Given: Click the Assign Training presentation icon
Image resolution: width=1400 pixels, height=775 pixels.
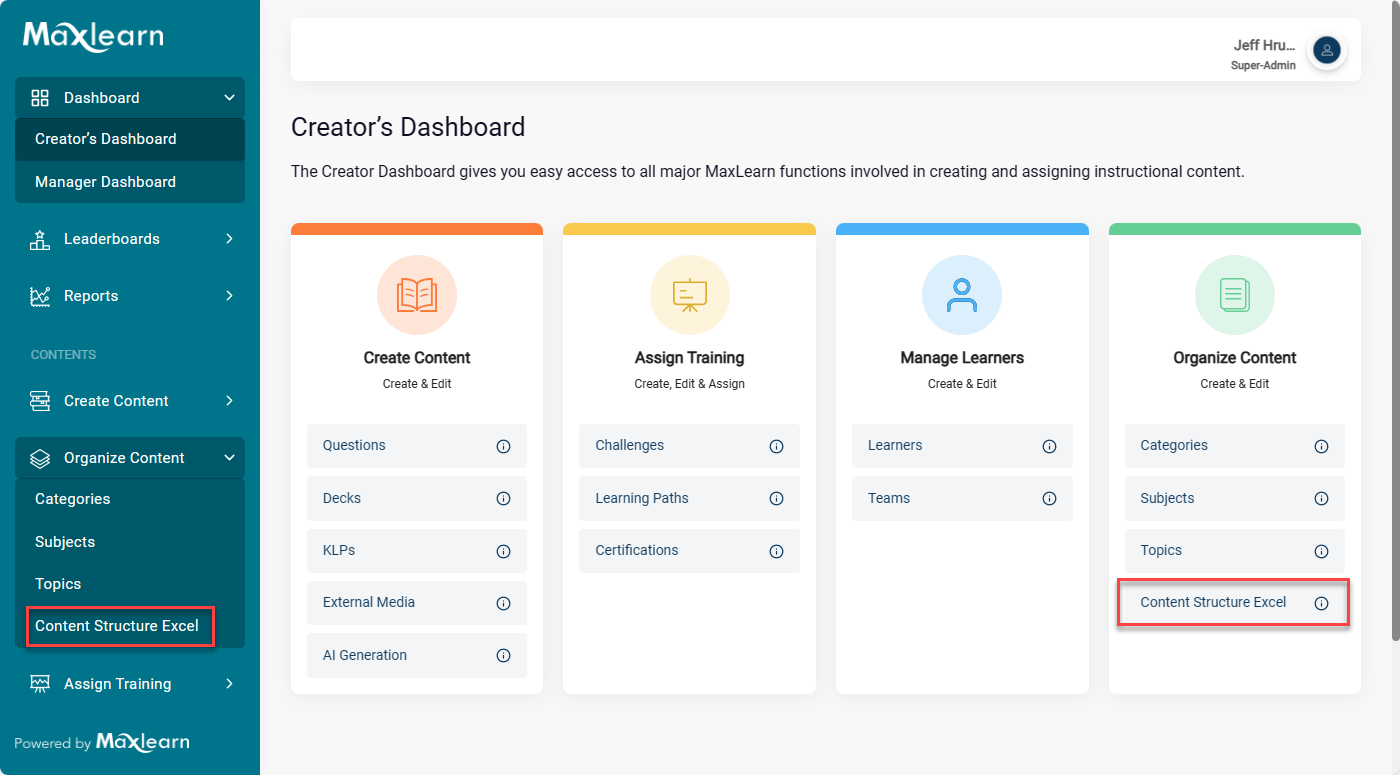Looking at the screenshot, I should pyautogui.click(x=40, y=684).
